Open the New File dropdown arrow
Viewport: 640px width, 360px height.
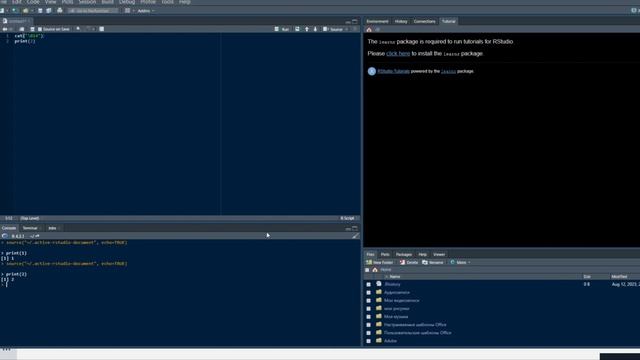point(7,11)
